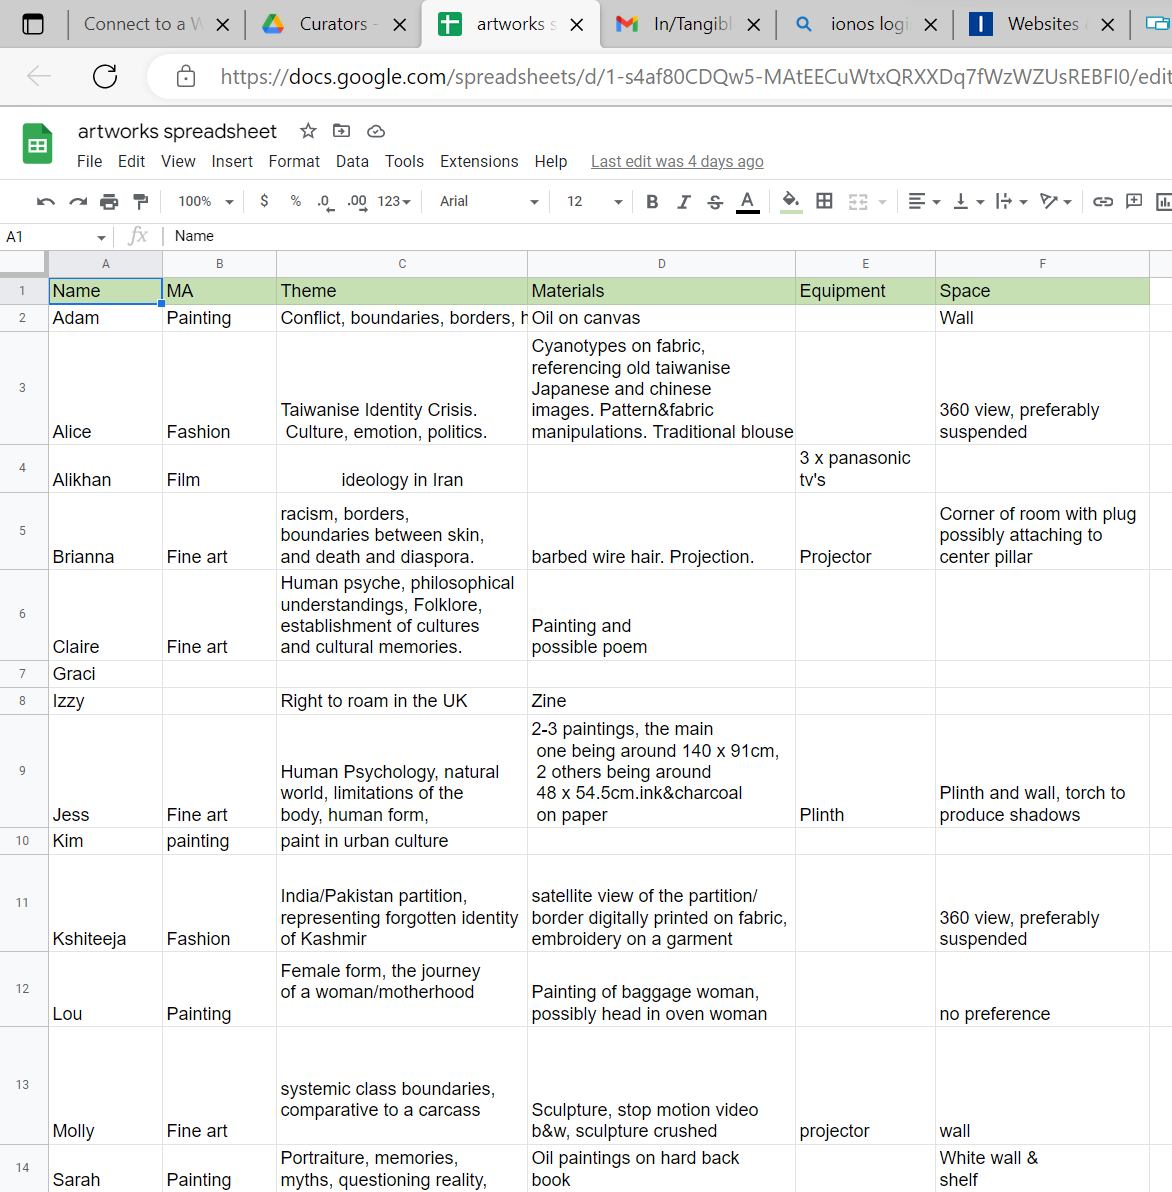The image size is (1172, 1192).
Task: Open the Edit menu
Action: pos(131,161)
